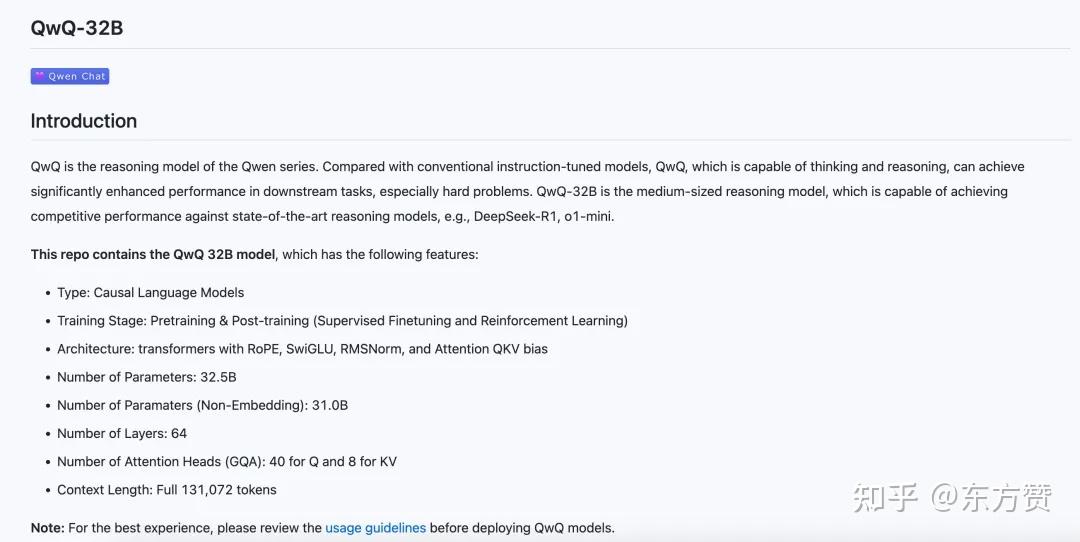The image size is (1080, 542).
Task: Click the purple heart icon in the Qwen Chat badge
Action: (x=40, y=76)
